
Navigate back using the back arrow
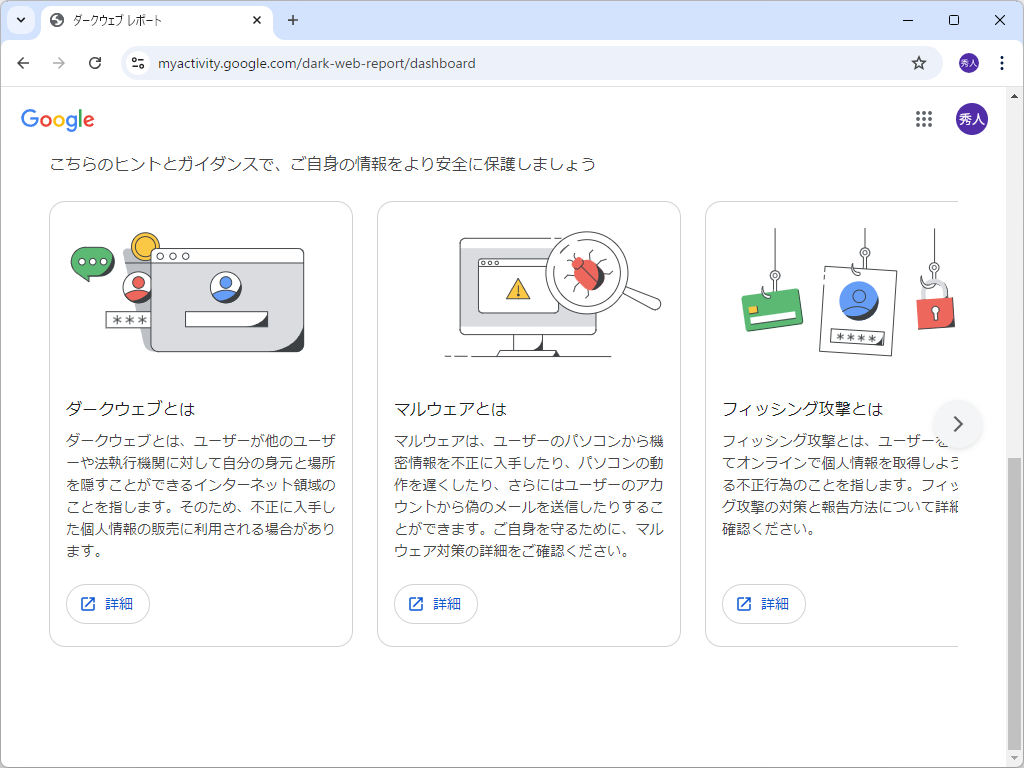pyautogui.click(x=23, y=62)
